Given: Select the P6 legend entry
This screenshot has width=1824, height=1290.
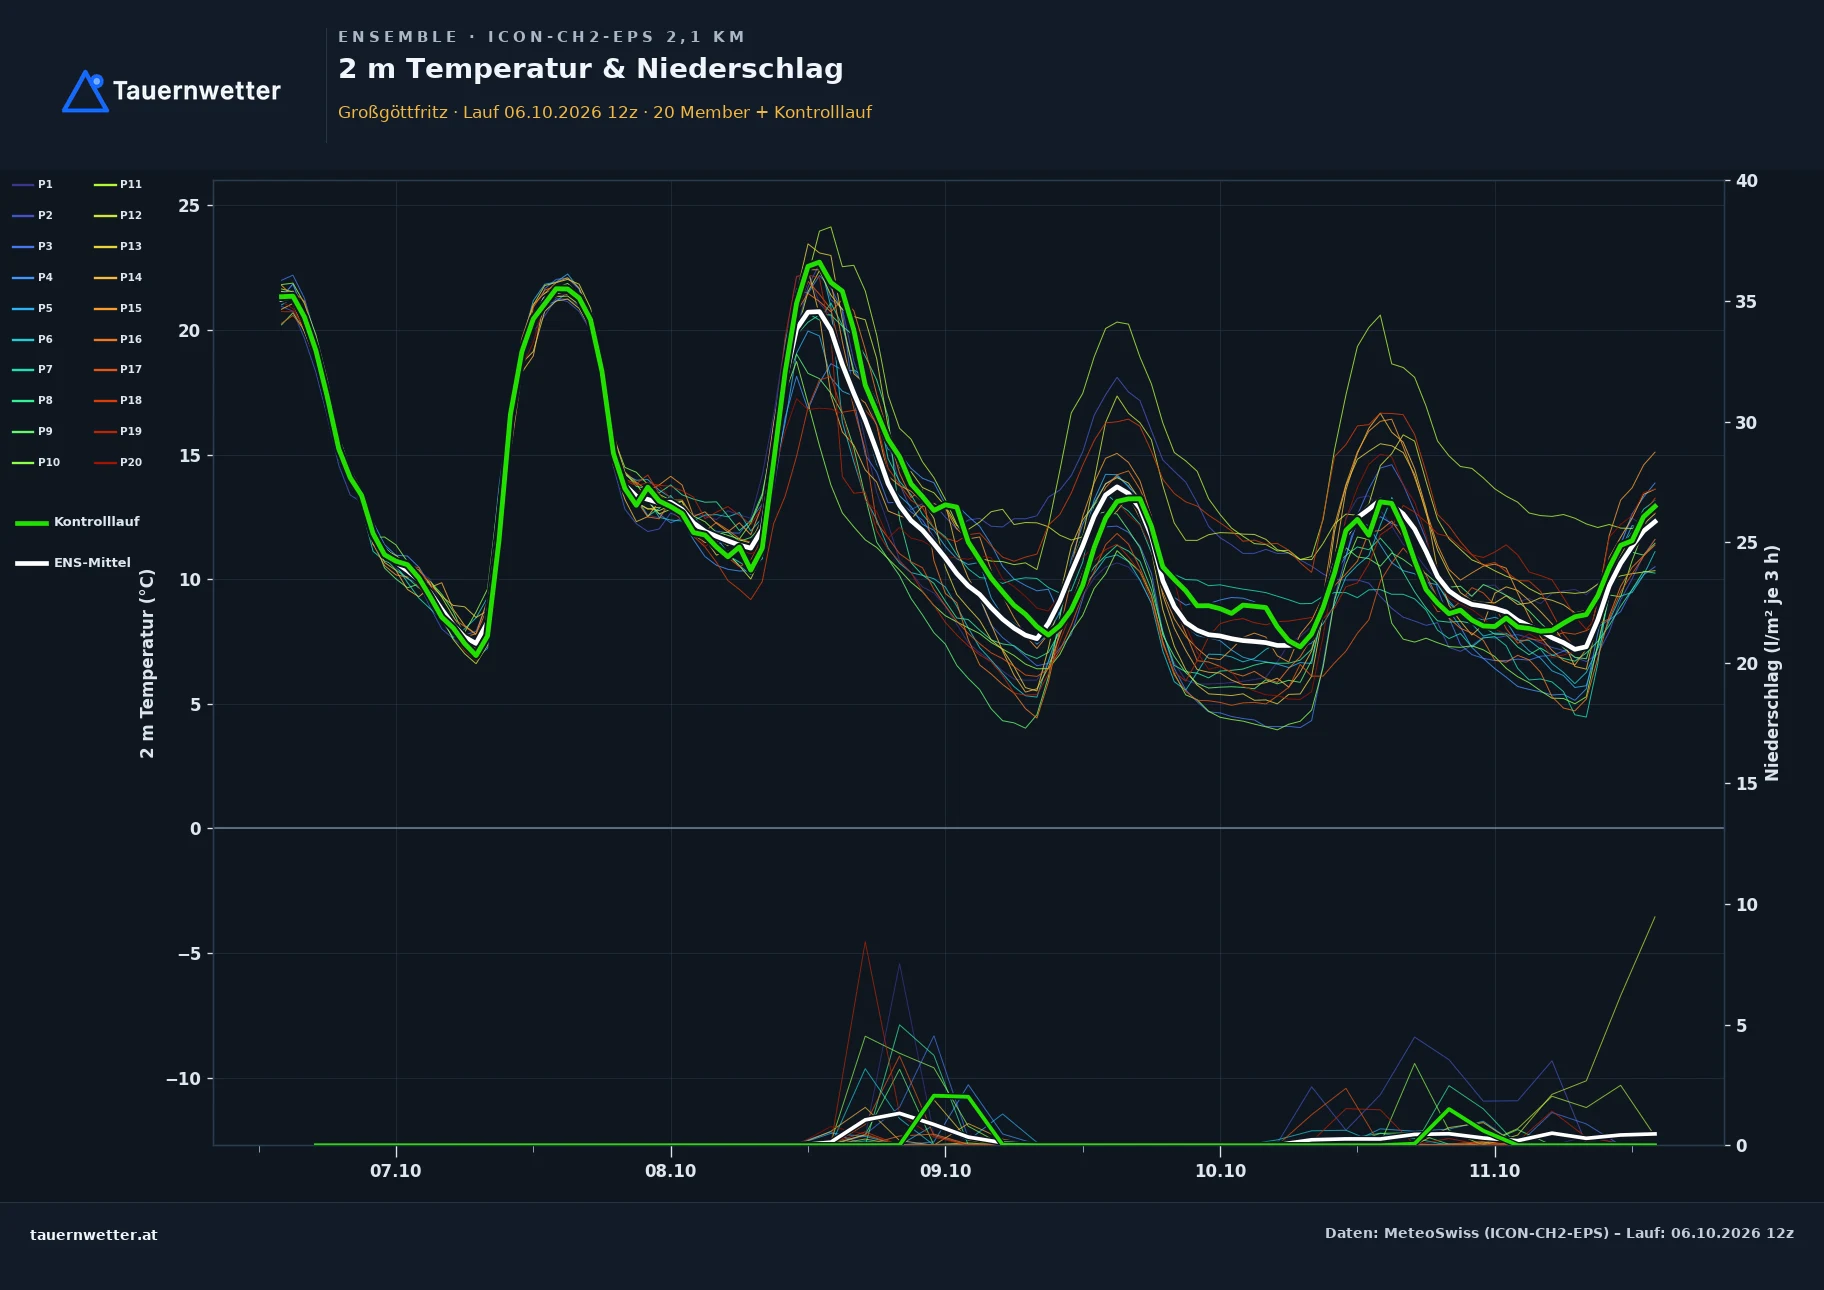Looking at the screenshot, I should pos(33,339).
